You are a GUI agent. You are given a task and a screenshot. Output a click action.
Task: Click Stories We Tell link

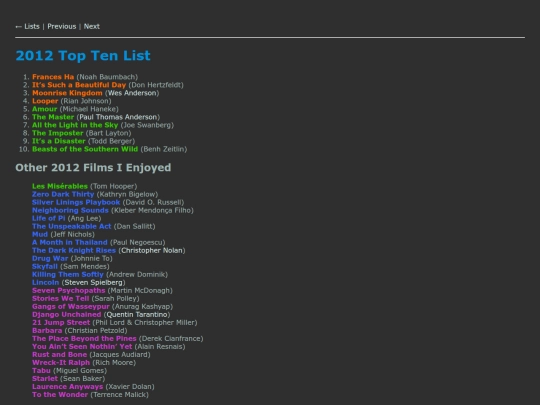click(x=61, y=299)
